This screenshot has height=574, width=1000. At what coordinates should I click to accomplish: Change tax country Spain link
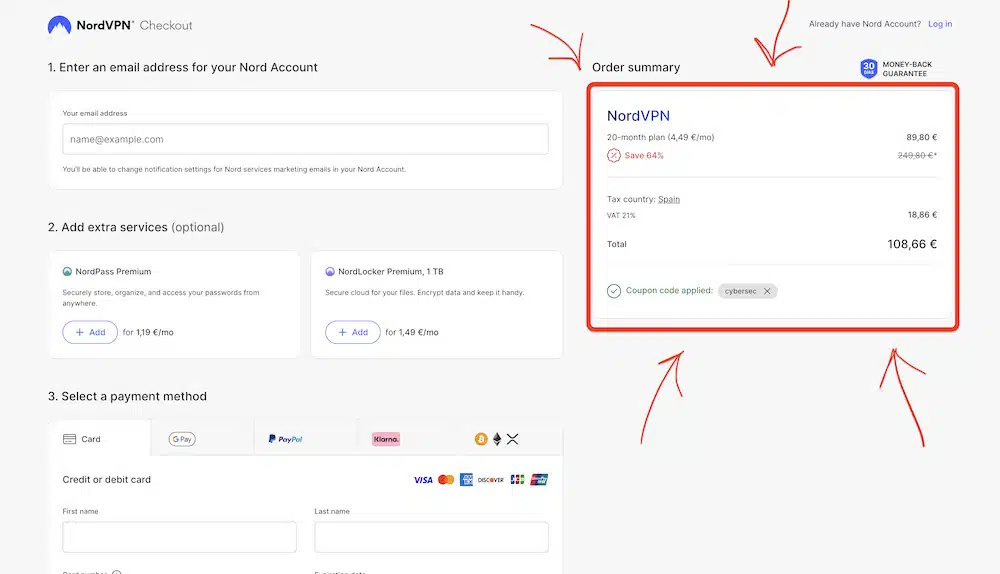pos(669,199)
